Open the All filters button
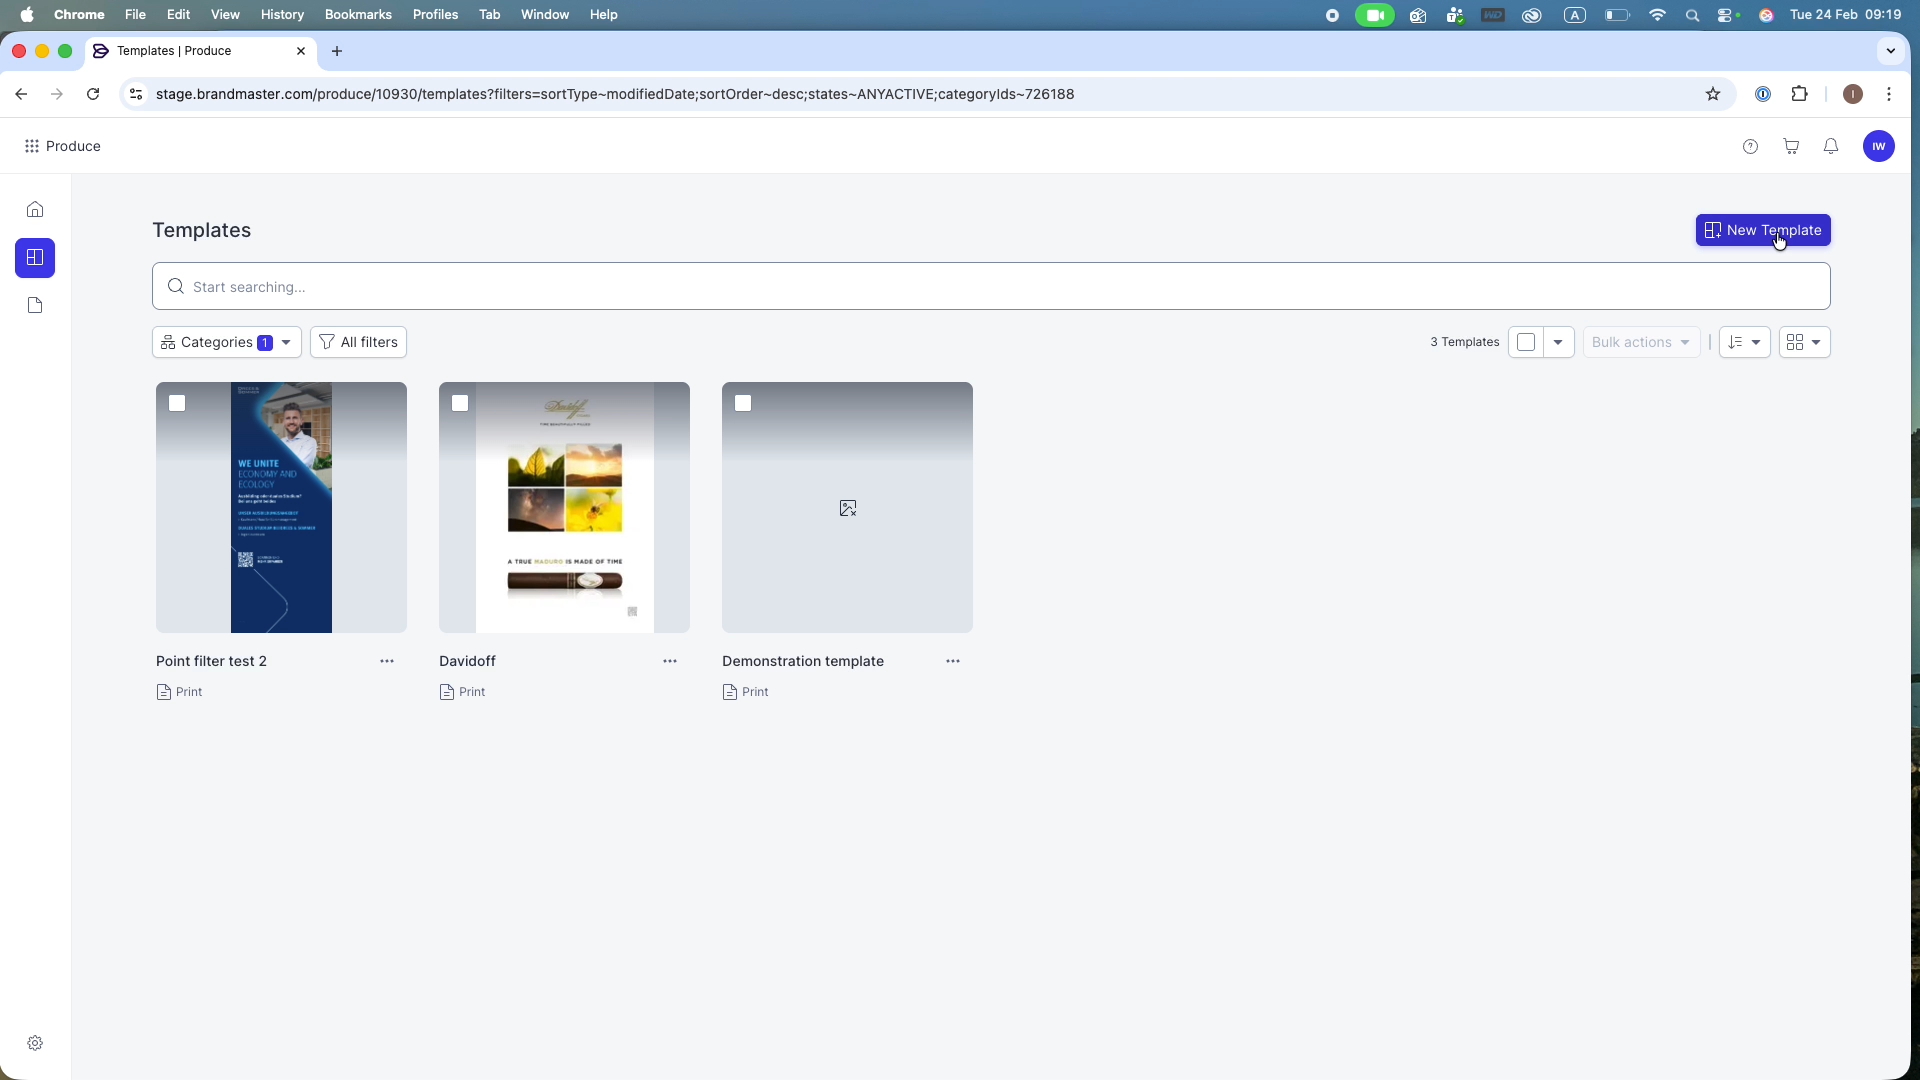Screen dimensions: 1920x1080 click(358, 342)
